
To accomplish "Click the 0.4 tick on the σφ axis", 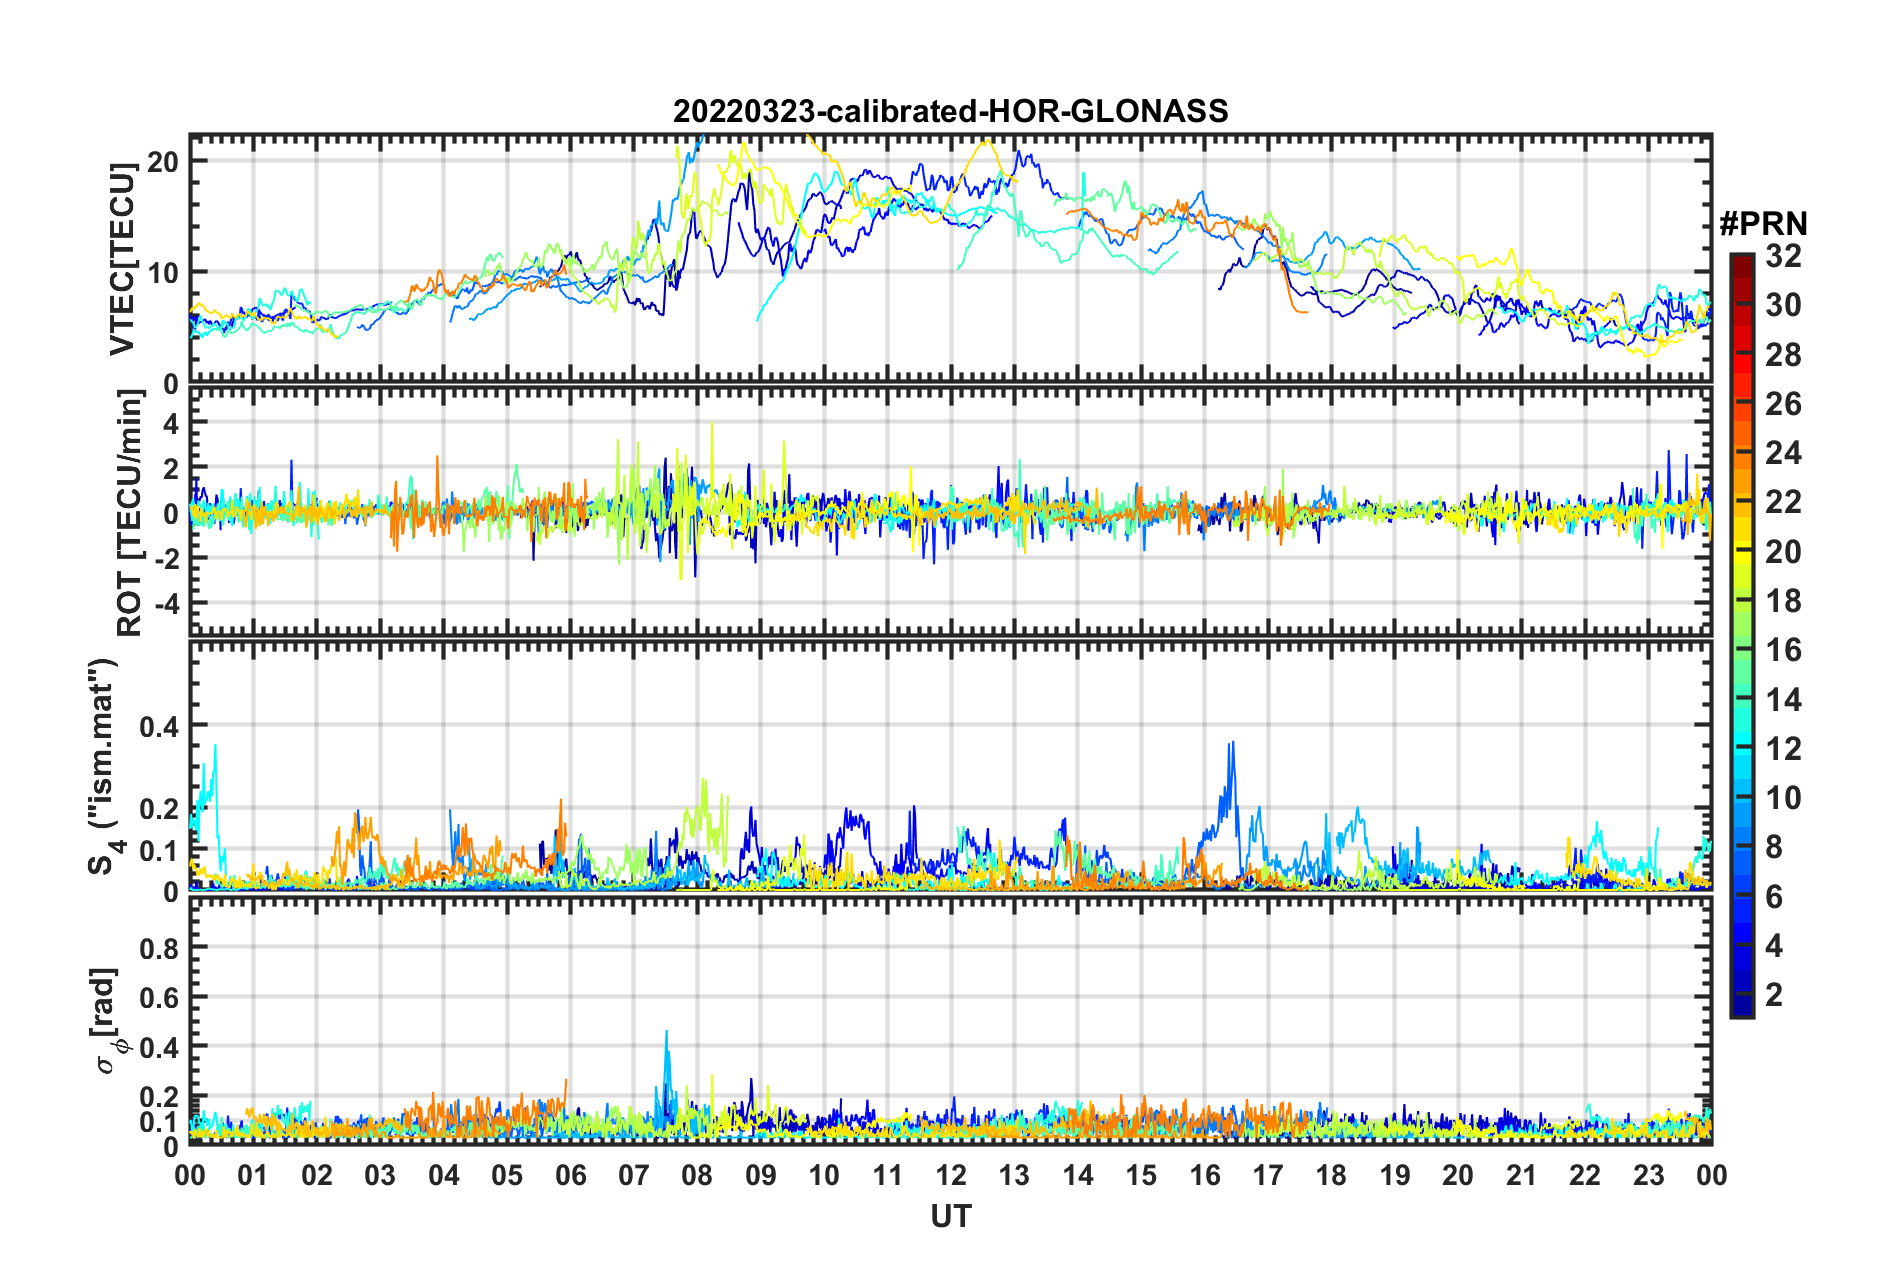I will (x=160, y=1047).
